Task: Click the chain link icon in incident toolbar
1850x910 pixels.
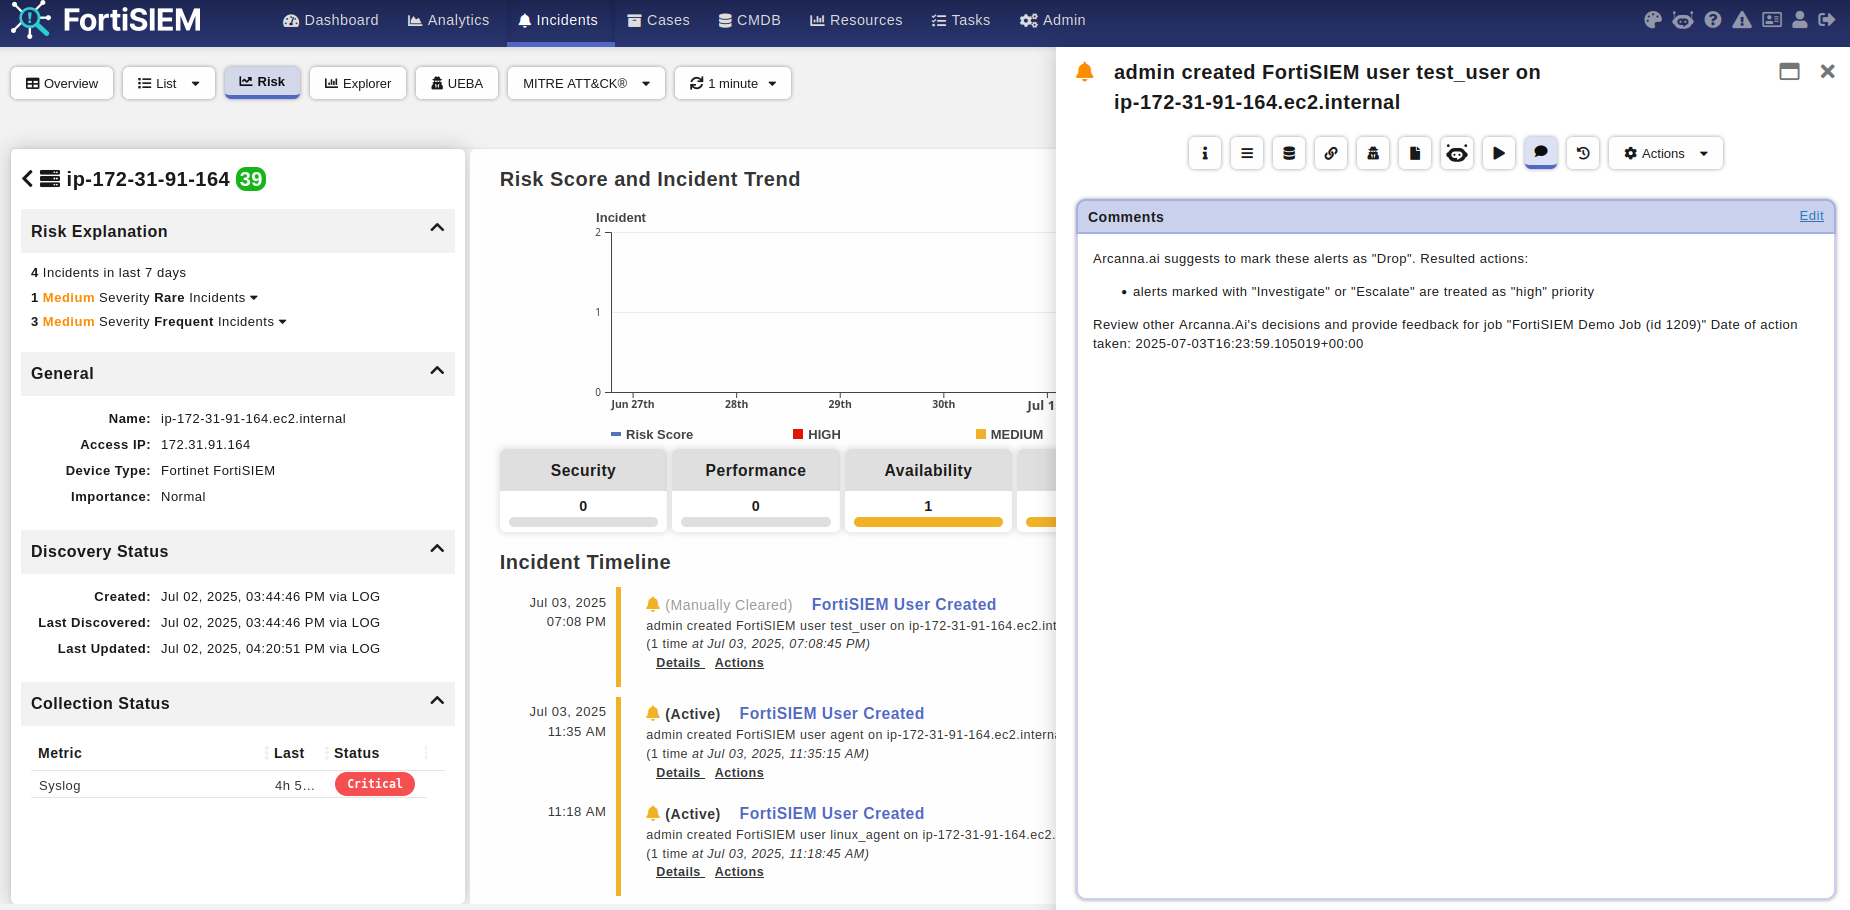Action: 1331,153
